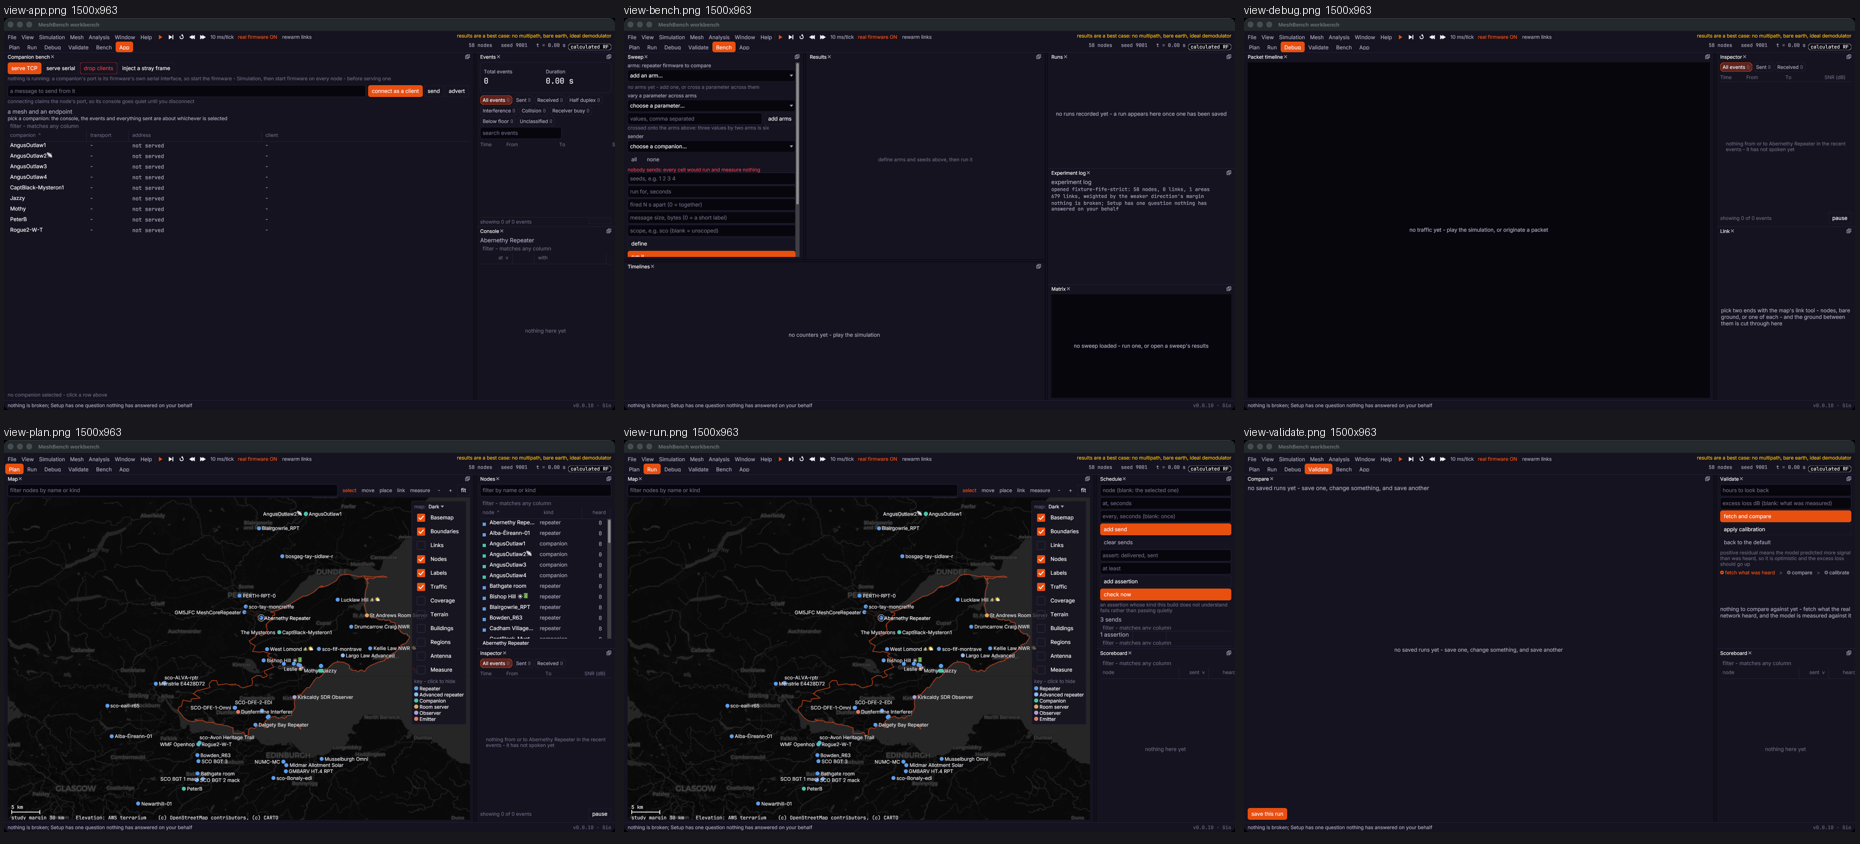Sort by companion column header in view-app
The image size is (1860, 844).
[x=24, y=135]
